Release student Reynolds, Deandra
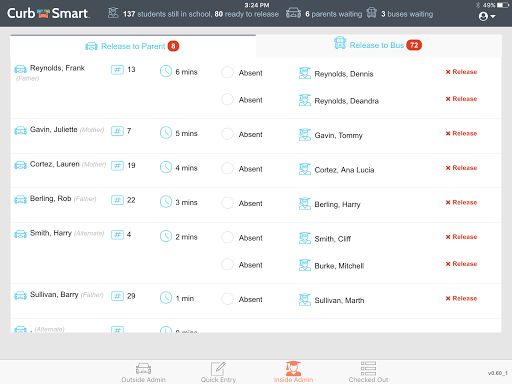Viewport: 512px width, 384px height. tap(461, 99)
